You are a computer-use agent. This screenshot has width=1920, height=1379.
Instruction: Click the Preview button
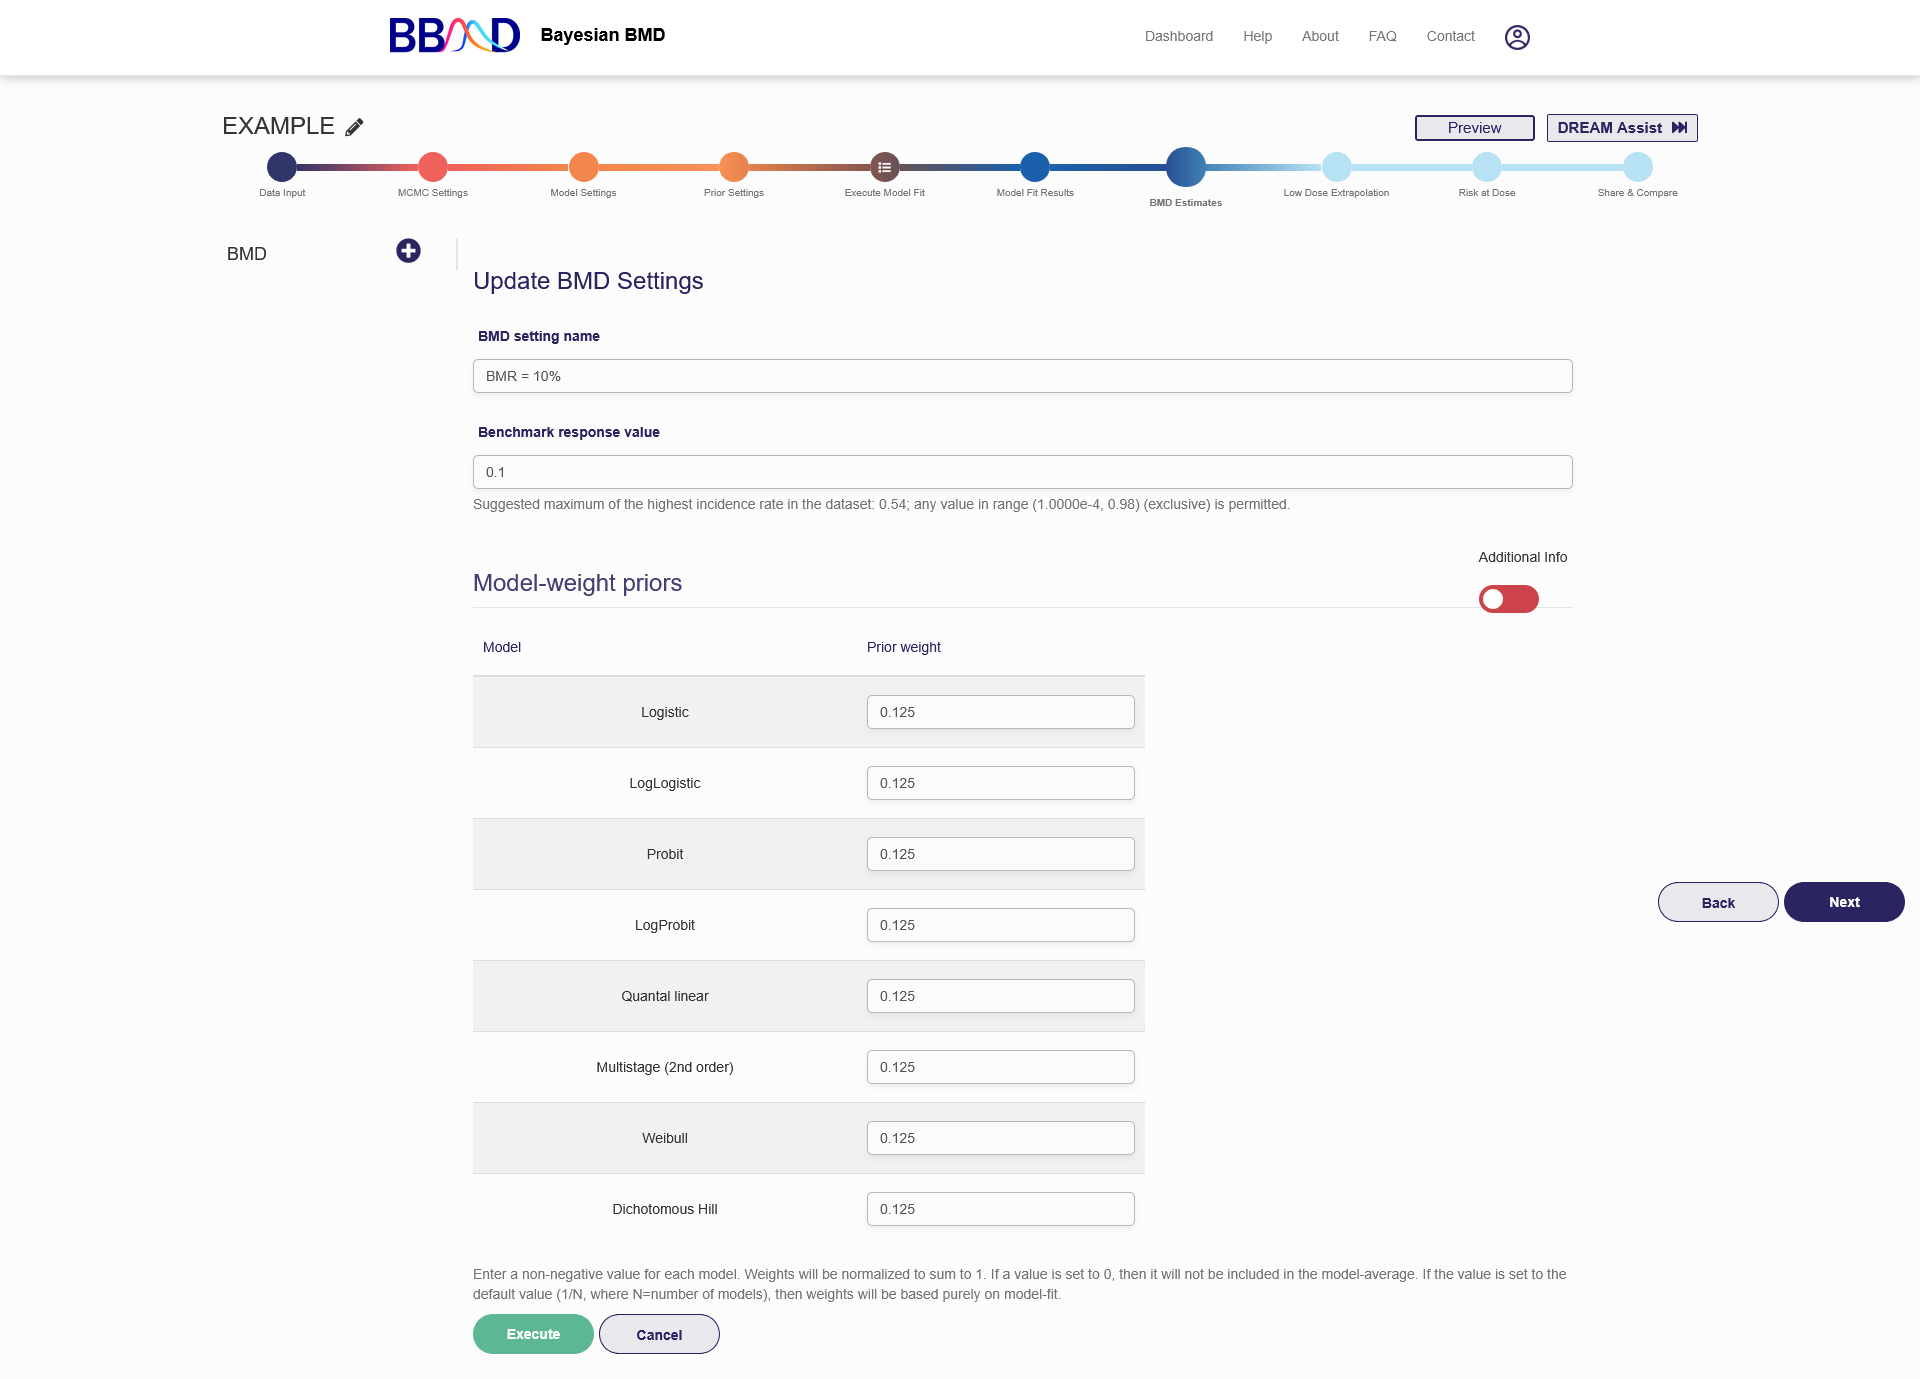pos(1474,128)
